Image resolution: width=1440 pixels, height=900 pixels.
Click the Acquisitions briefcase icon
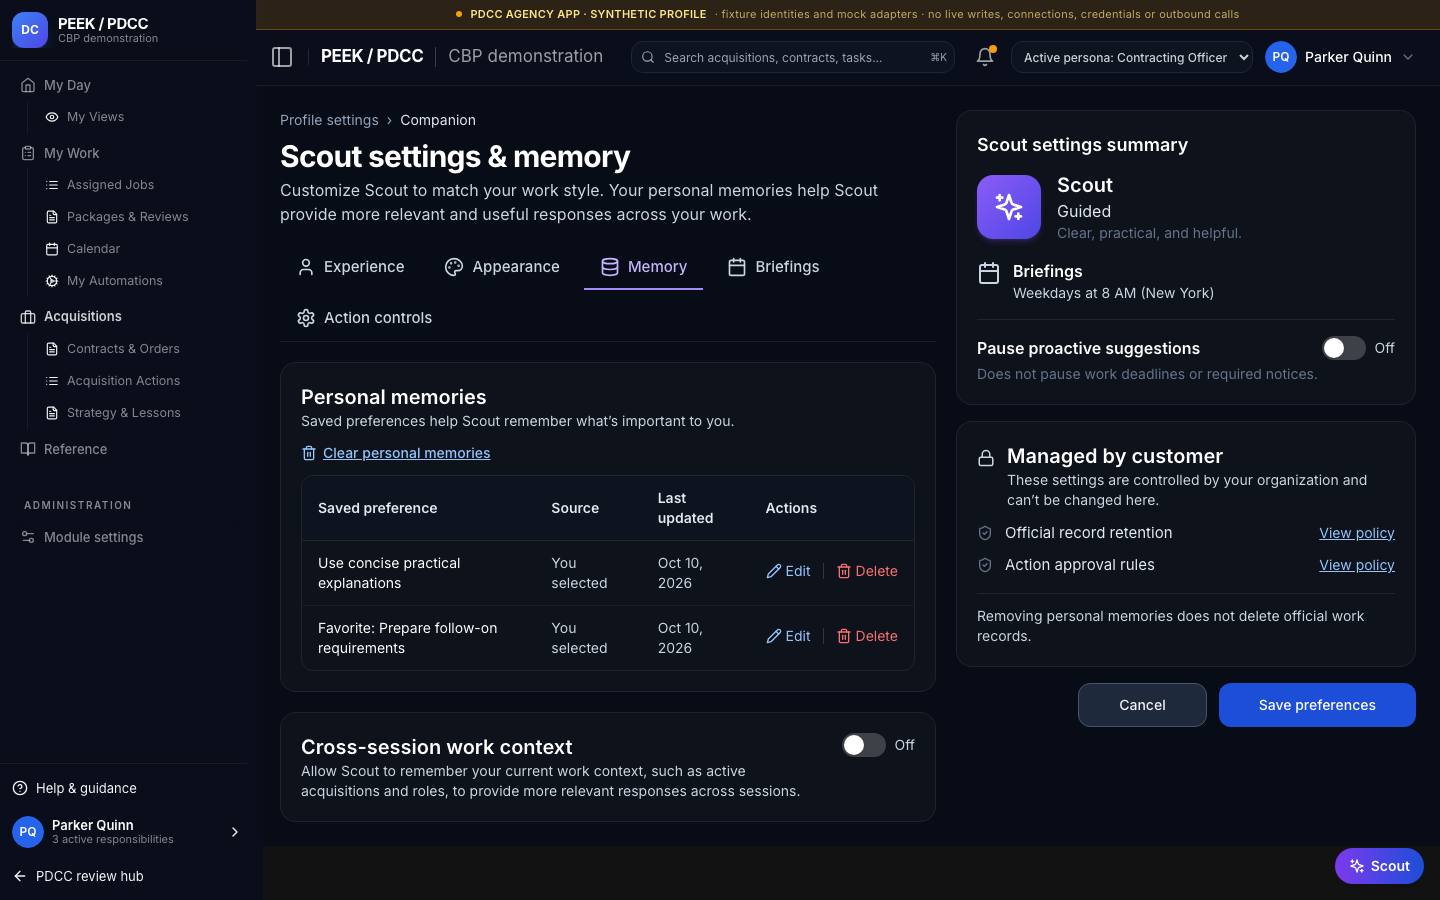pyautogui.click(x=28, y=317)
